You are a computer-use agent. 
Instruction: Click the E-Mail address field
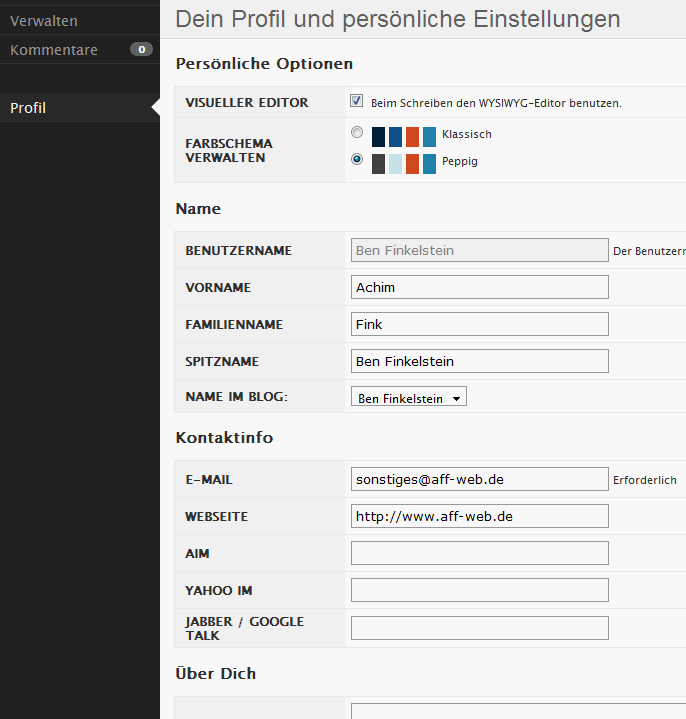coord(479,479)
